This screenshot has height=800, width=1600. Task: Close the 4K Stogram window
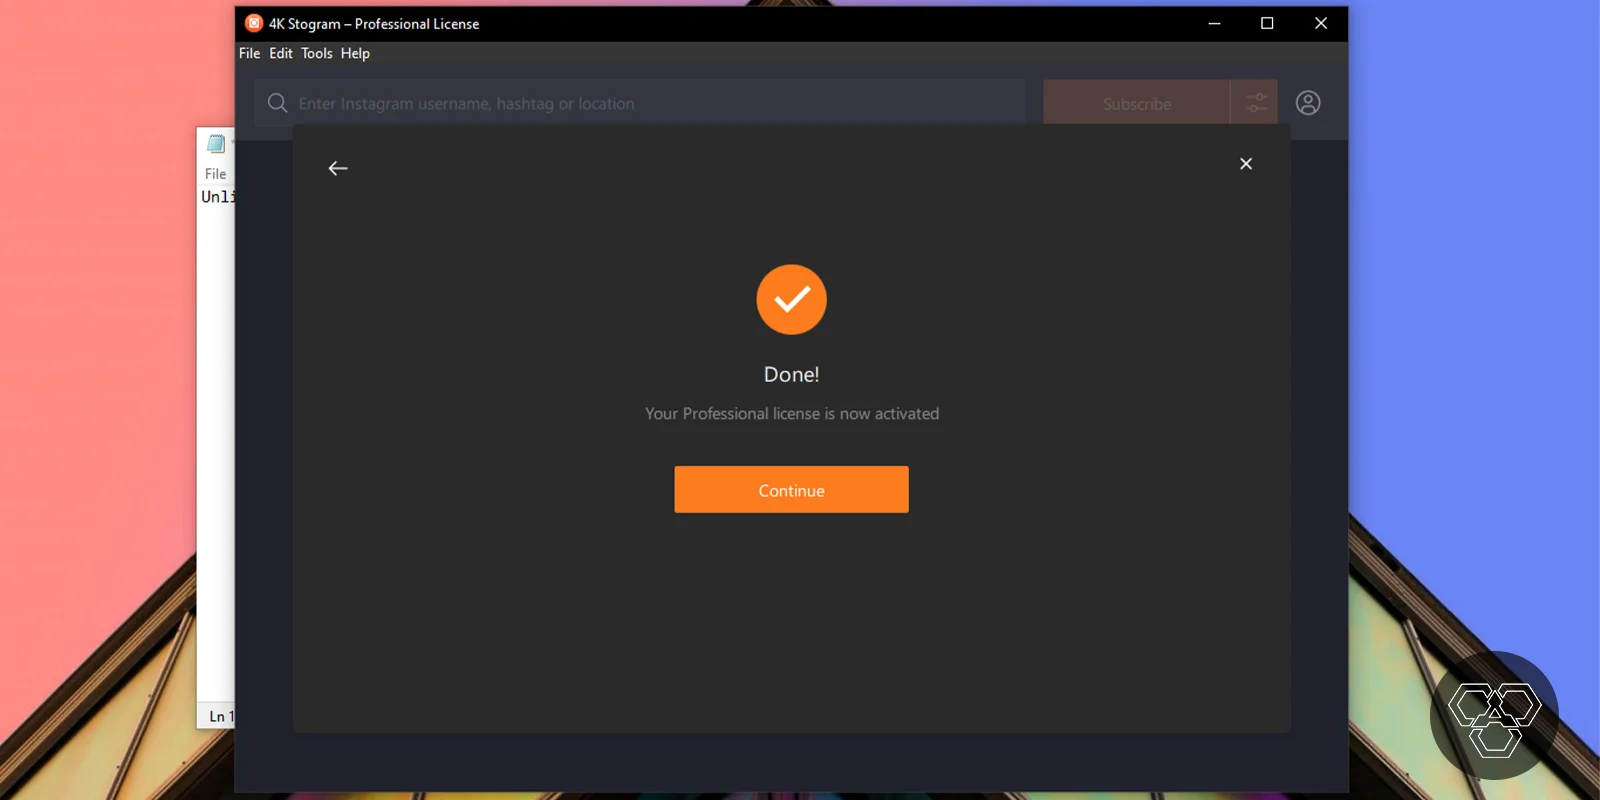1321,23
